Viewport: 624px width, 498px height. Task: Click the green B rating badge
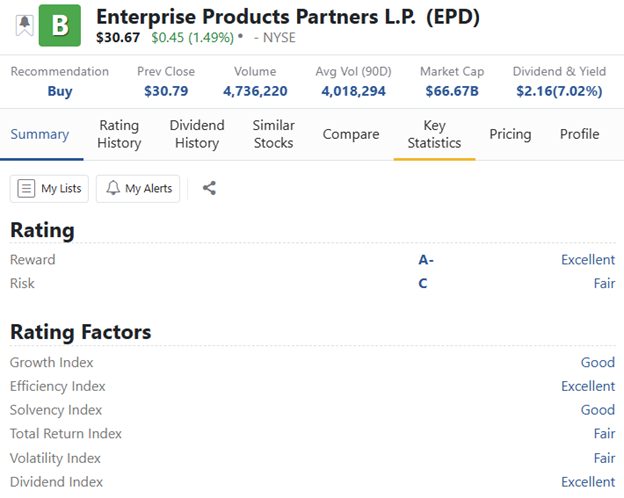click(59, 26)
